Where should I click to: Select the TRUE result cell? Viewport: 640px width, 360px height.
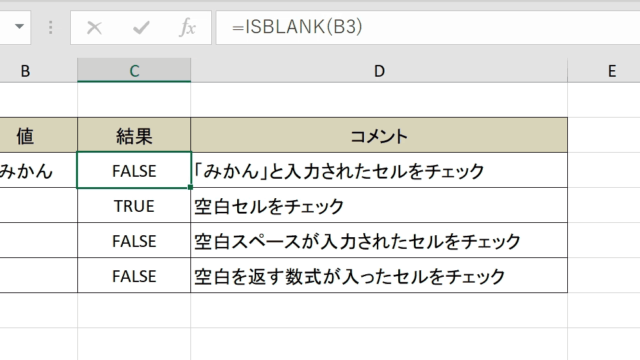[x=134, y=205]
